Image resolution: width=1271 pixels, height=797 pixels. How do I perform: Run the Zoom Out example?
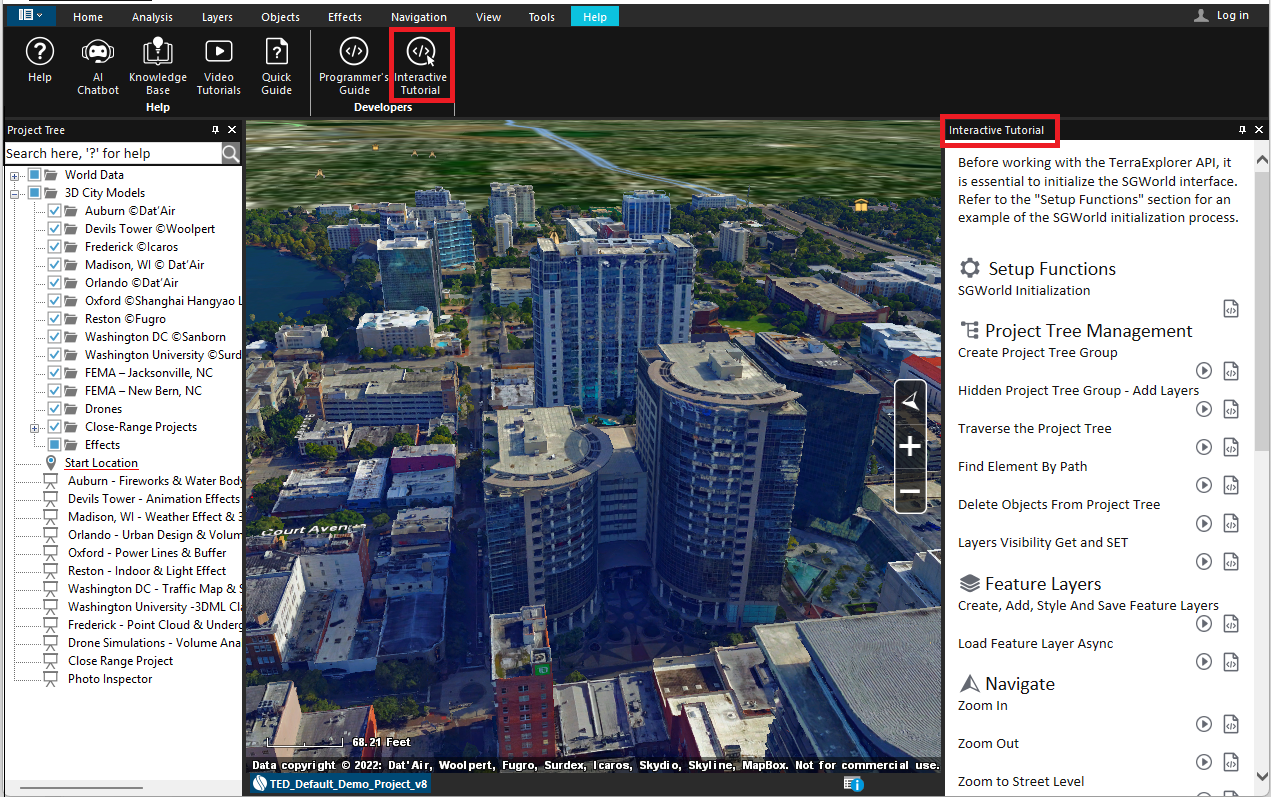pos(1204,762)
